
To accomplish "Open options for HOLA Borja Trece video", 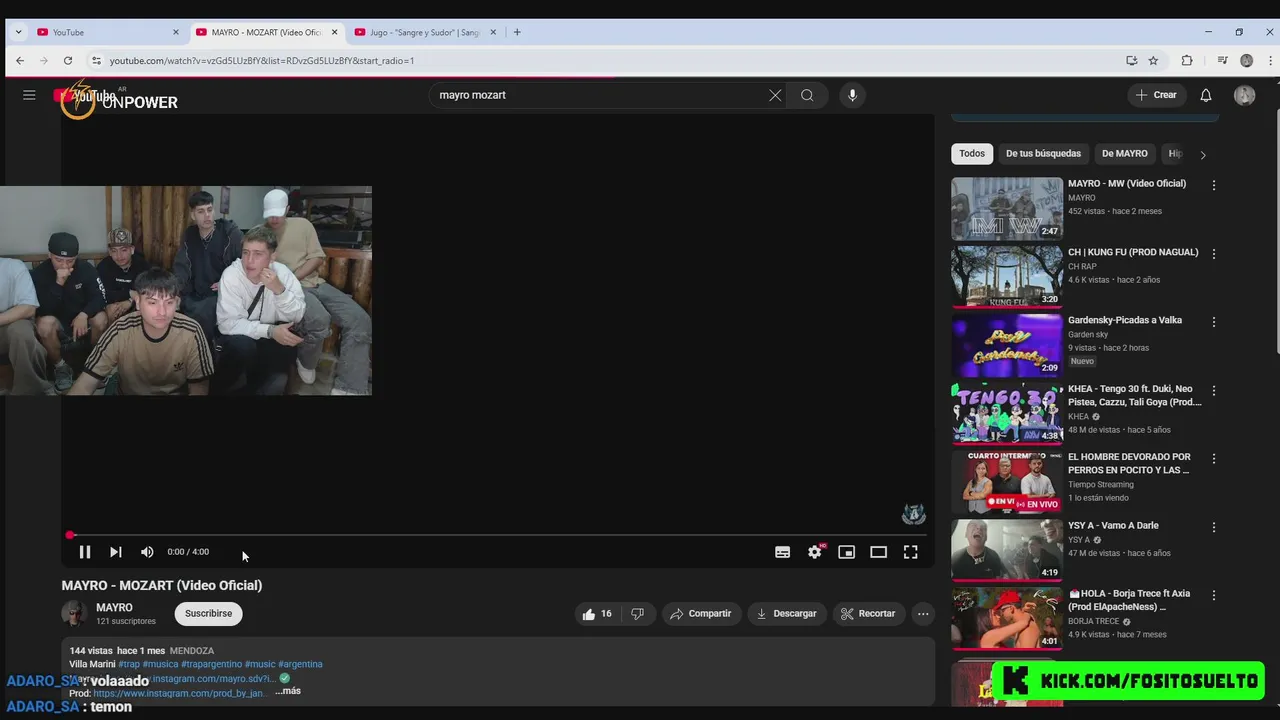I will tap(1214, 595).
